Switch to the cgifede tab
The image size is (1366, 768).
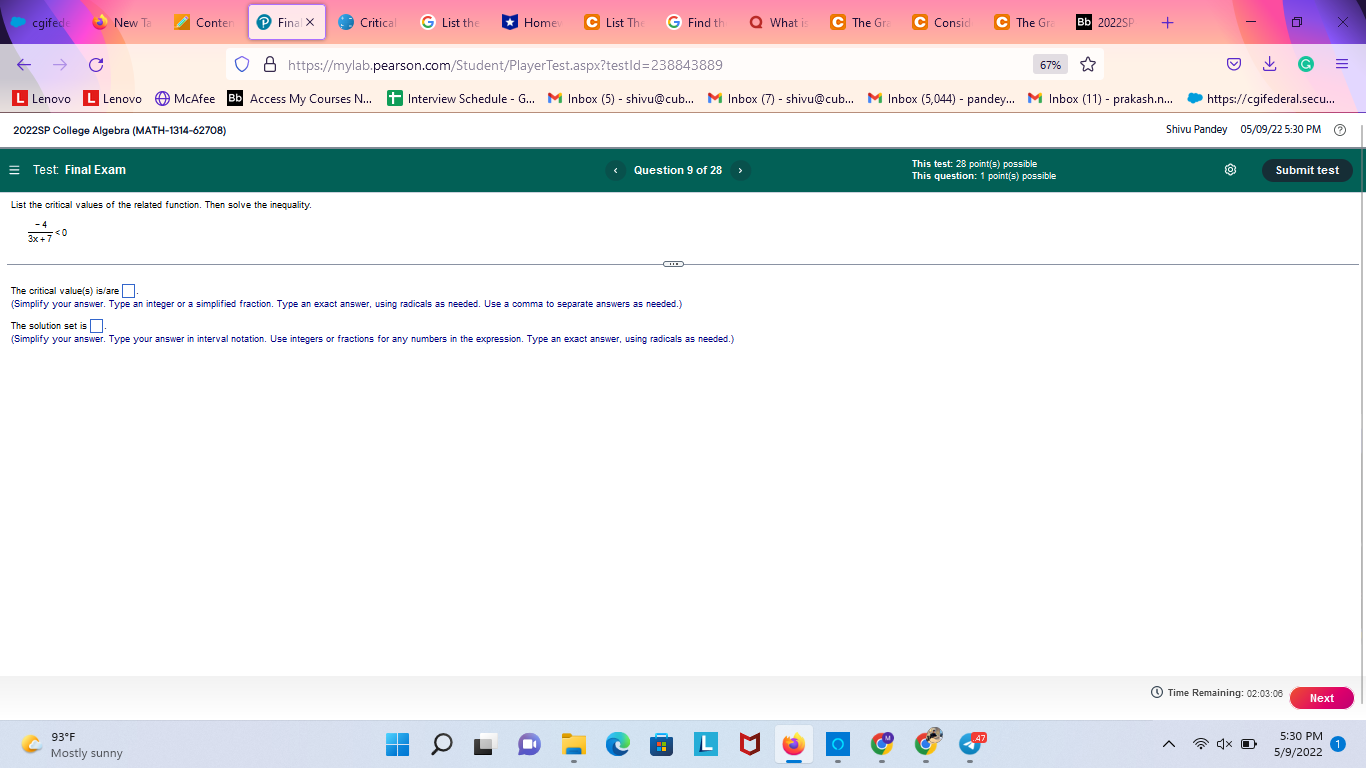click(40, 22)
